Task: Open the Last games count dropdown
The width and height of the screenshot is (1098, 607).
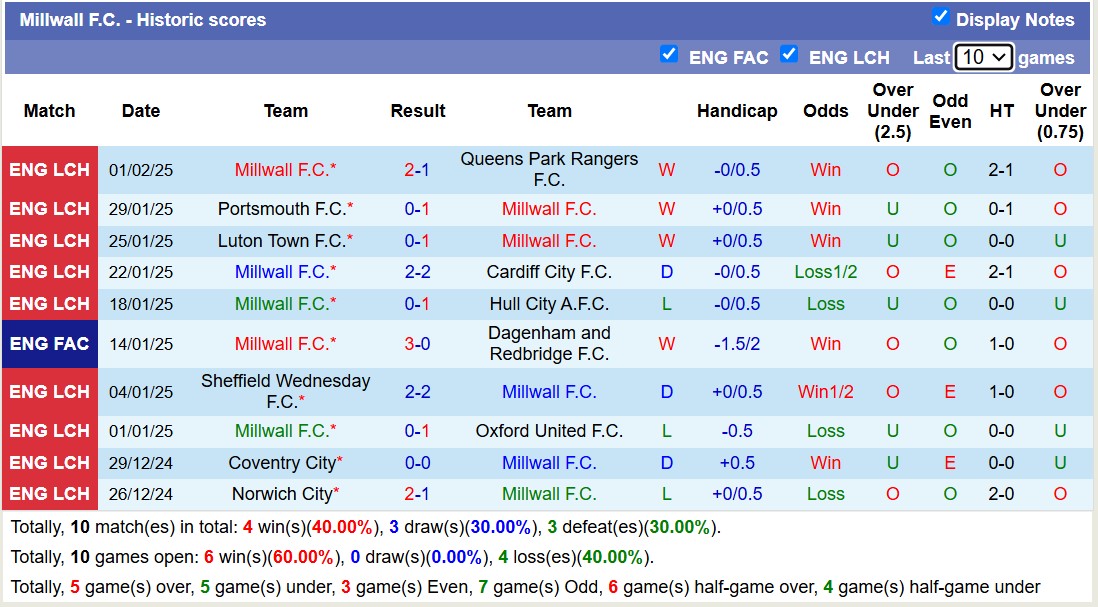Action: tap(984, 57)
